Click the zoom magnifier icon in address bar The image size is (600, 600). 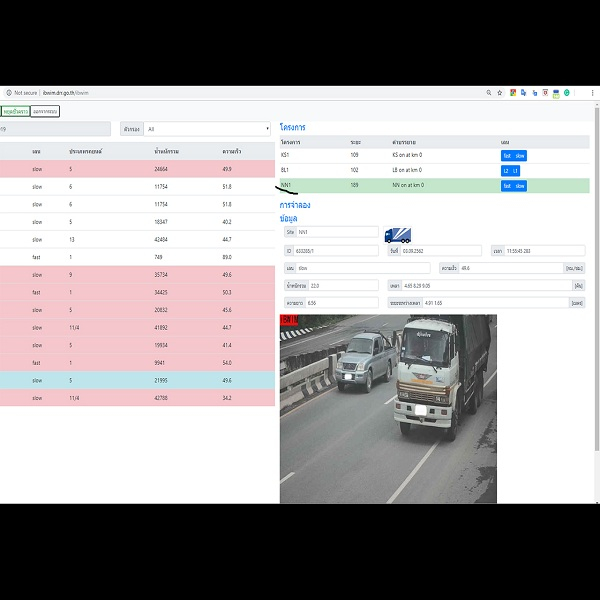[488, 93]
